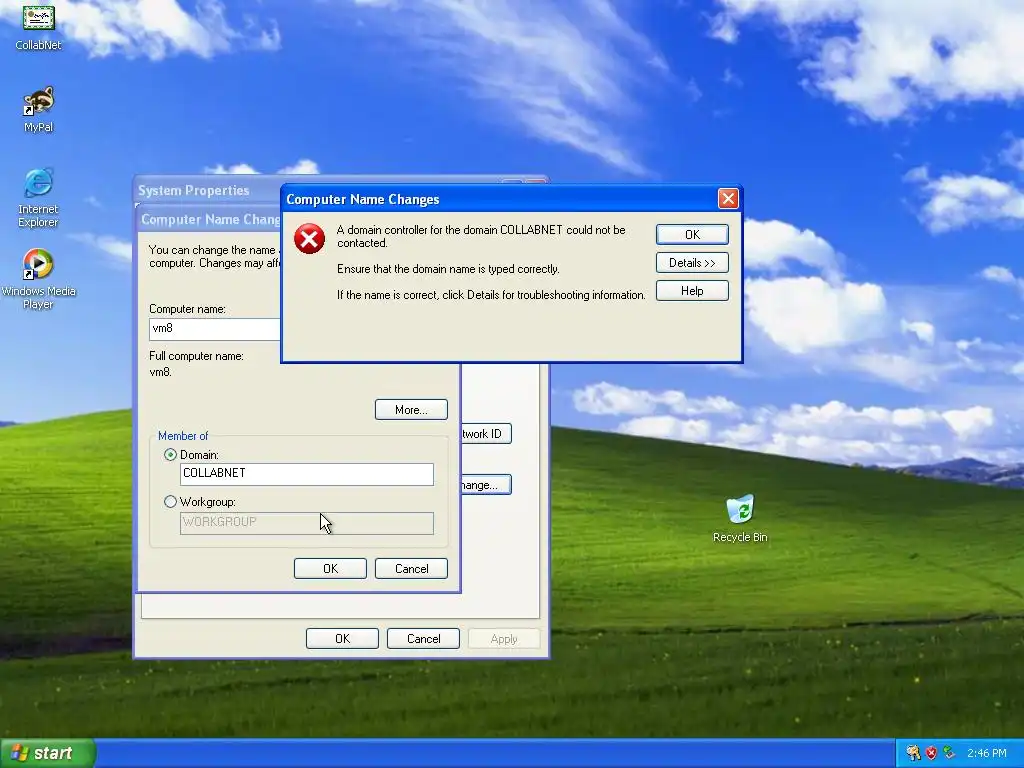The image size is (1024, 768).
Task: Click the Domain field containing COLLABNET
Action: pos(306,474)
